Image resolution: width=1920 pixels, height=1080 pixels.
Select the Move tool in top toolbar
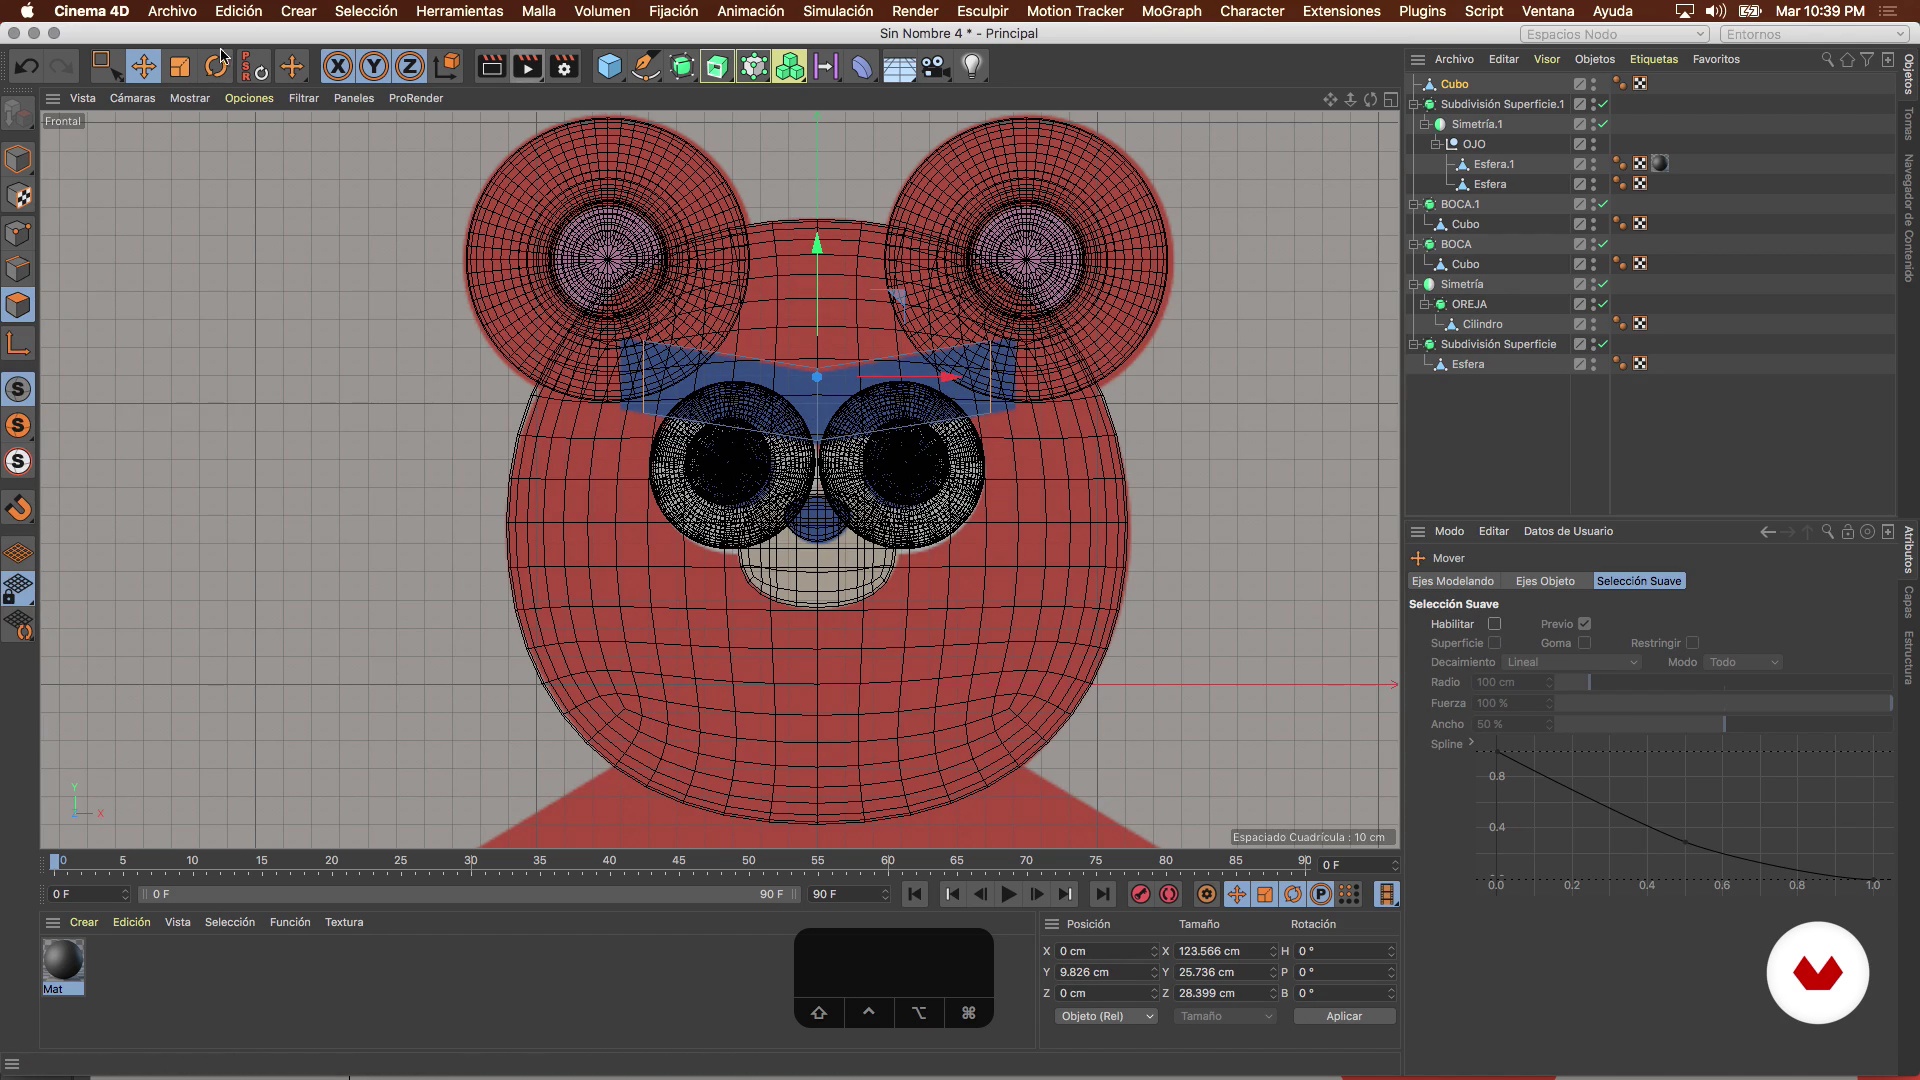(x=143, y=67)
